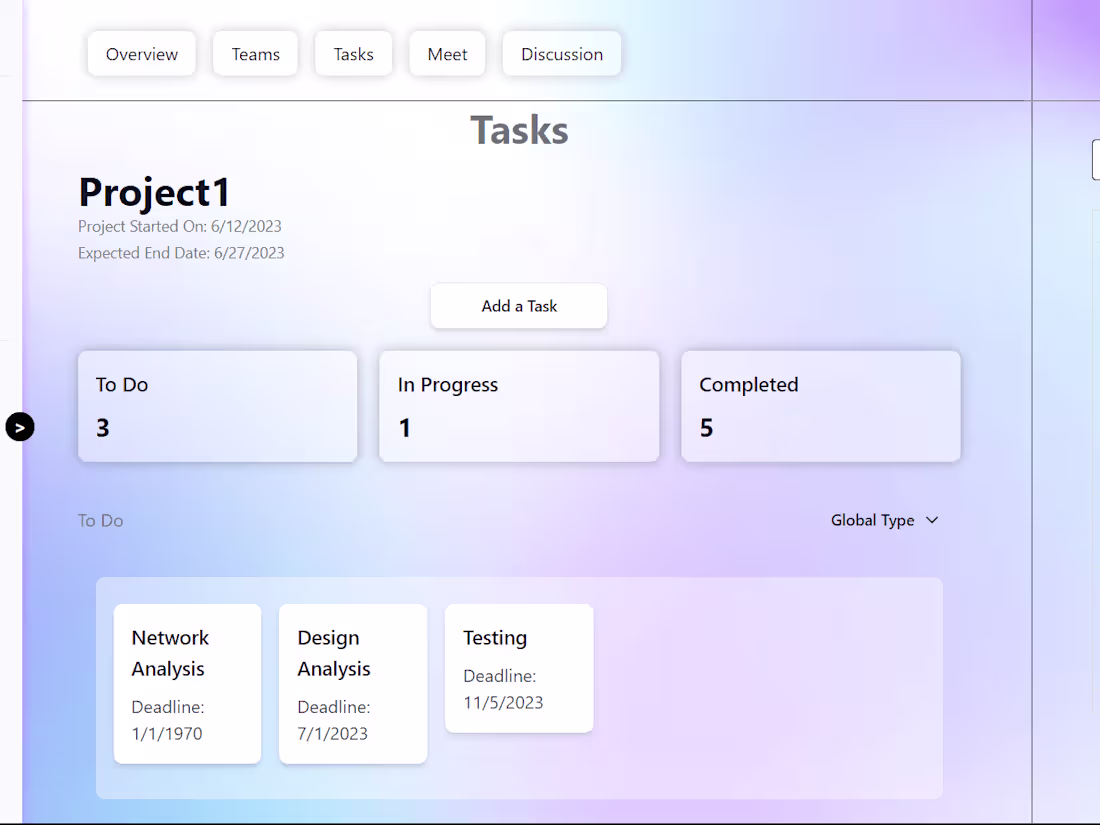Click the Project1 heading
Image resolution: width=1100 pixels, height=825 pixels.
pyautogui.click(x=154, y=192)
